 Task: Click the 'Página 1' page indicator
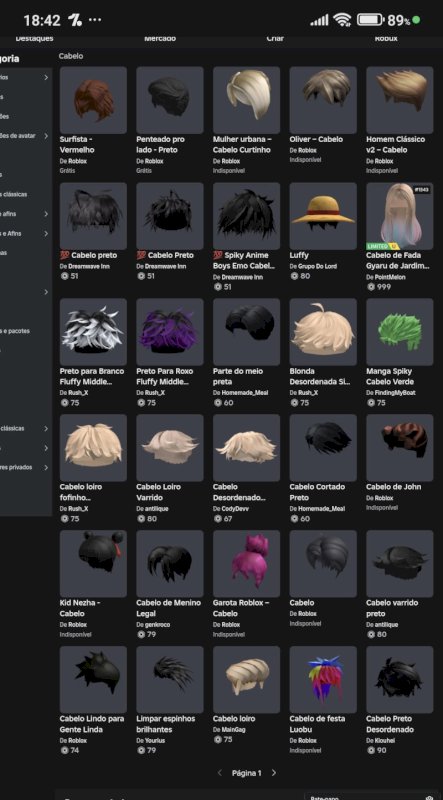pyautogui.click(x=247, y=772)
